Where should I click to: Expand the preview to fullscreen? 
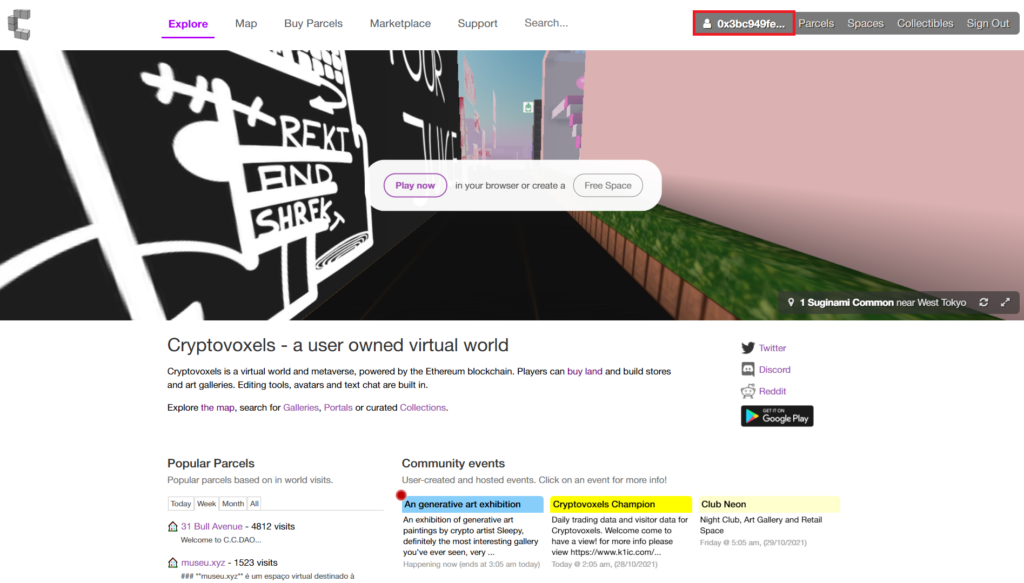pos(1005,302)
